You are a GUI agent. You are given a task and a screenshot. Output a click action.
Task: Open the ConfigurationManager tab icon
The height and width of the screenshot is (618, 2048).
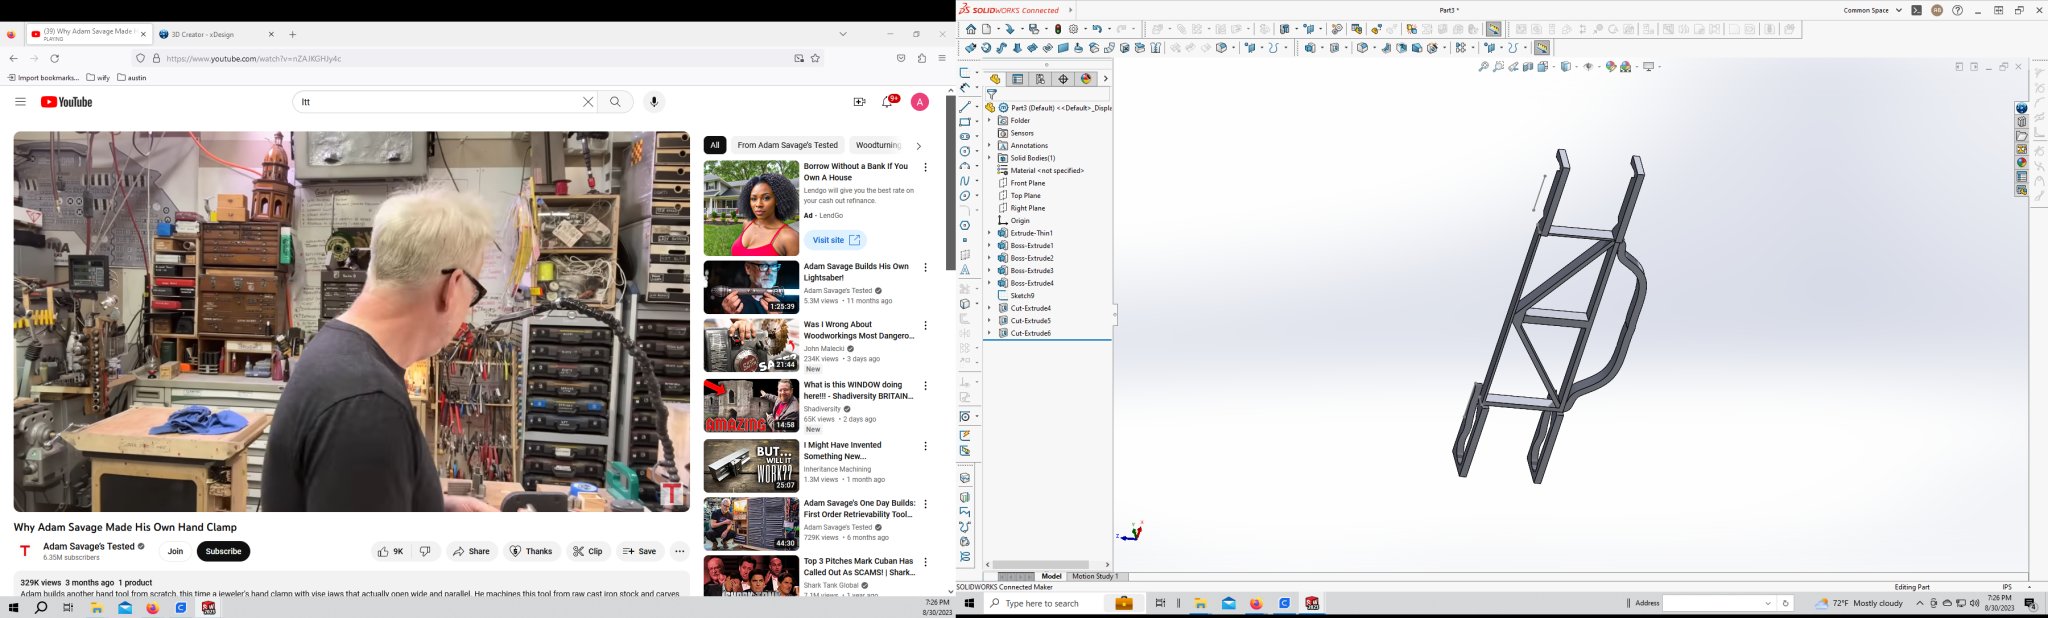pyautogui.click(x=1040, y=79)
